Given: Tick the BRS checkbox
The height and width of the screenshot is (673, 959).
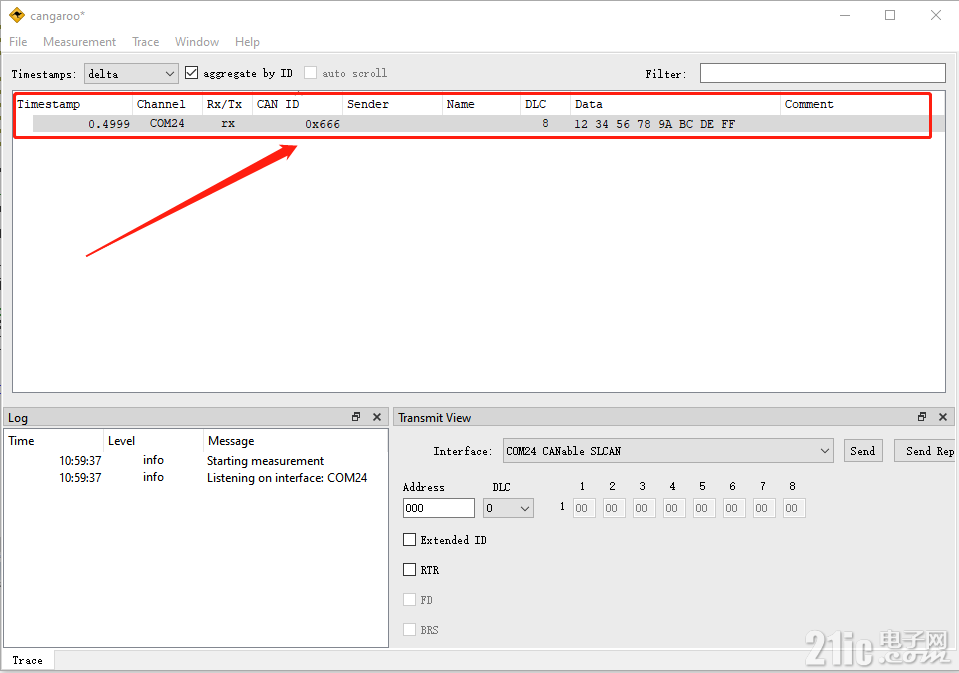Looking at the screenshot, I should coord(410,630).
